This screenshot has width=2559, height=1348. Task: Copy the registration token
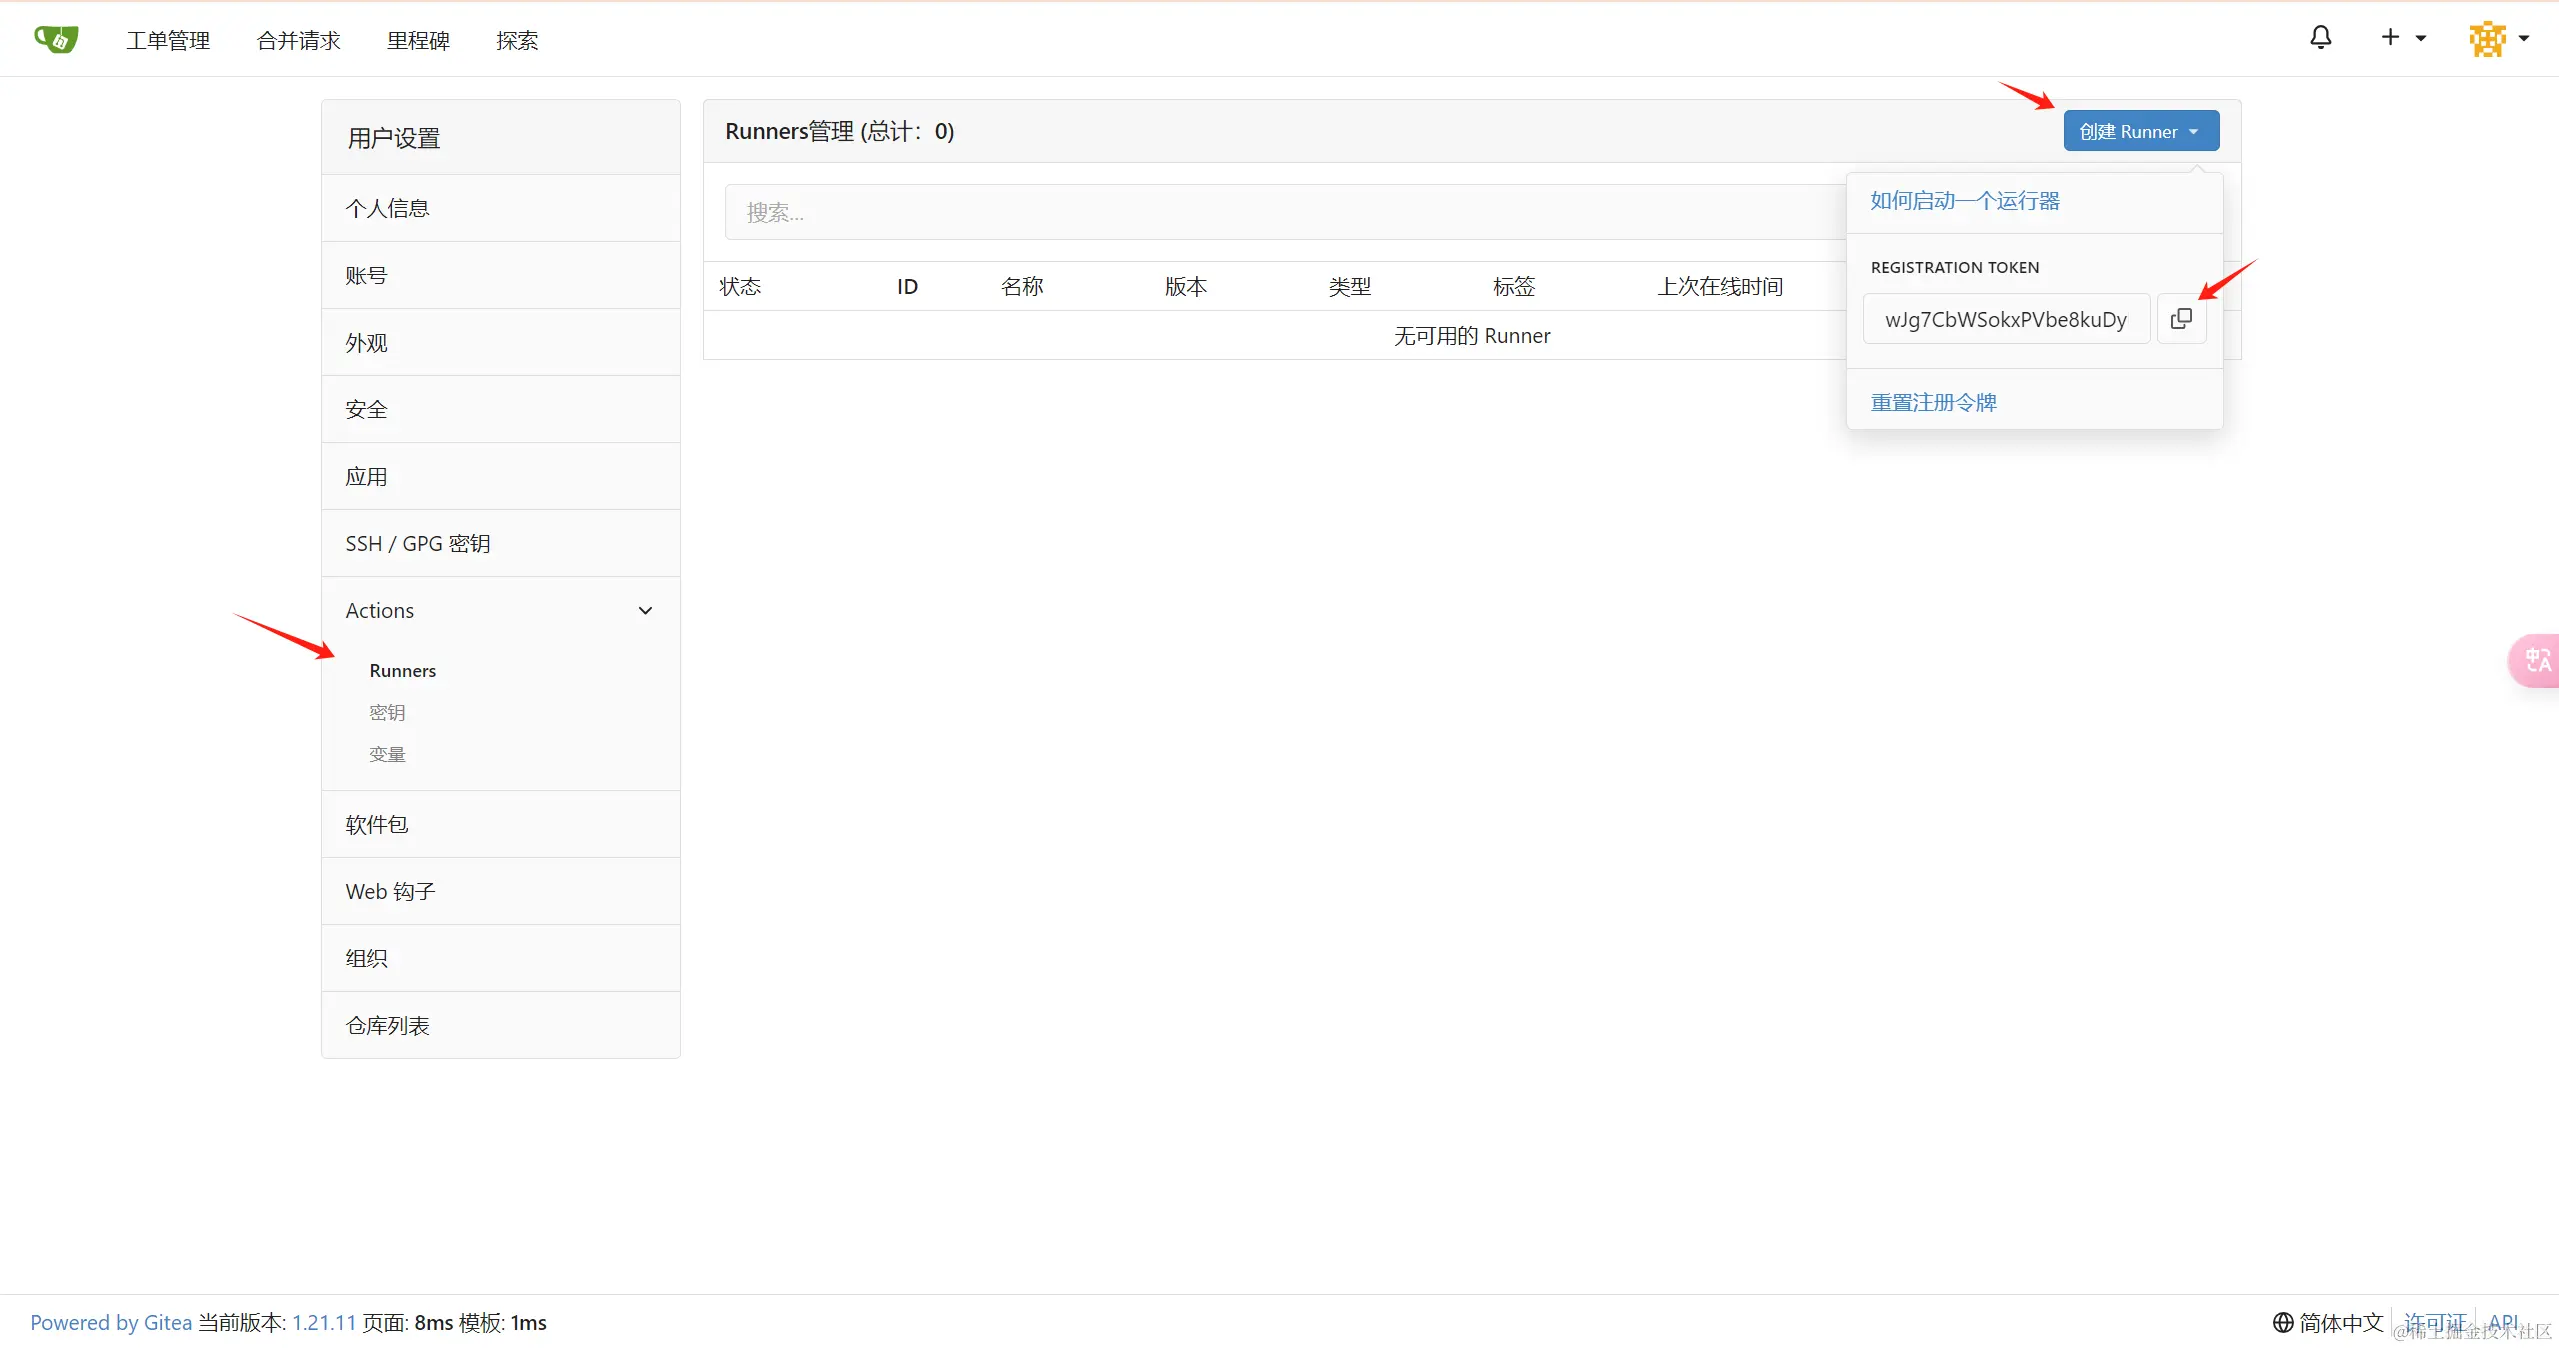[2181, 319]
